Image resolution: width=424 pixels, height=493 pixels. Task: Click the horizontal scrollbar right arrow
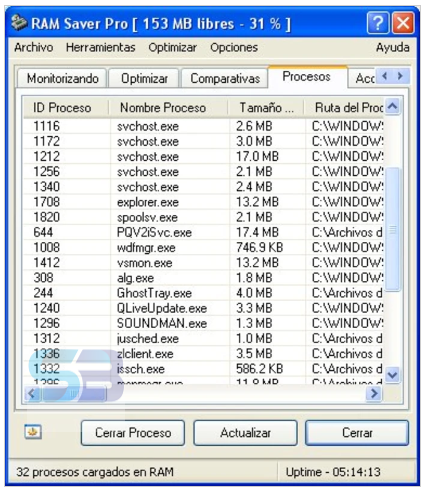(x=374, y=394)
